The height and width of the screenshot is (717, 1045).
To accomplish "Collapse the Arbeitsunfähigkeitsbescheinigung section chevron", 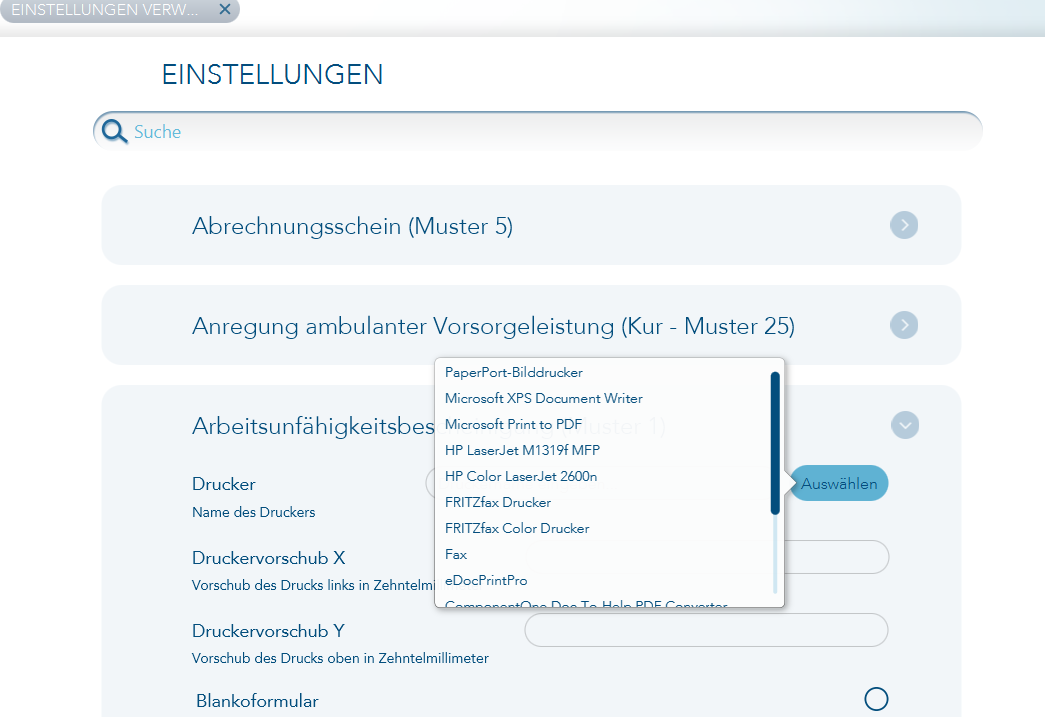I will click(x=904, y=425).
